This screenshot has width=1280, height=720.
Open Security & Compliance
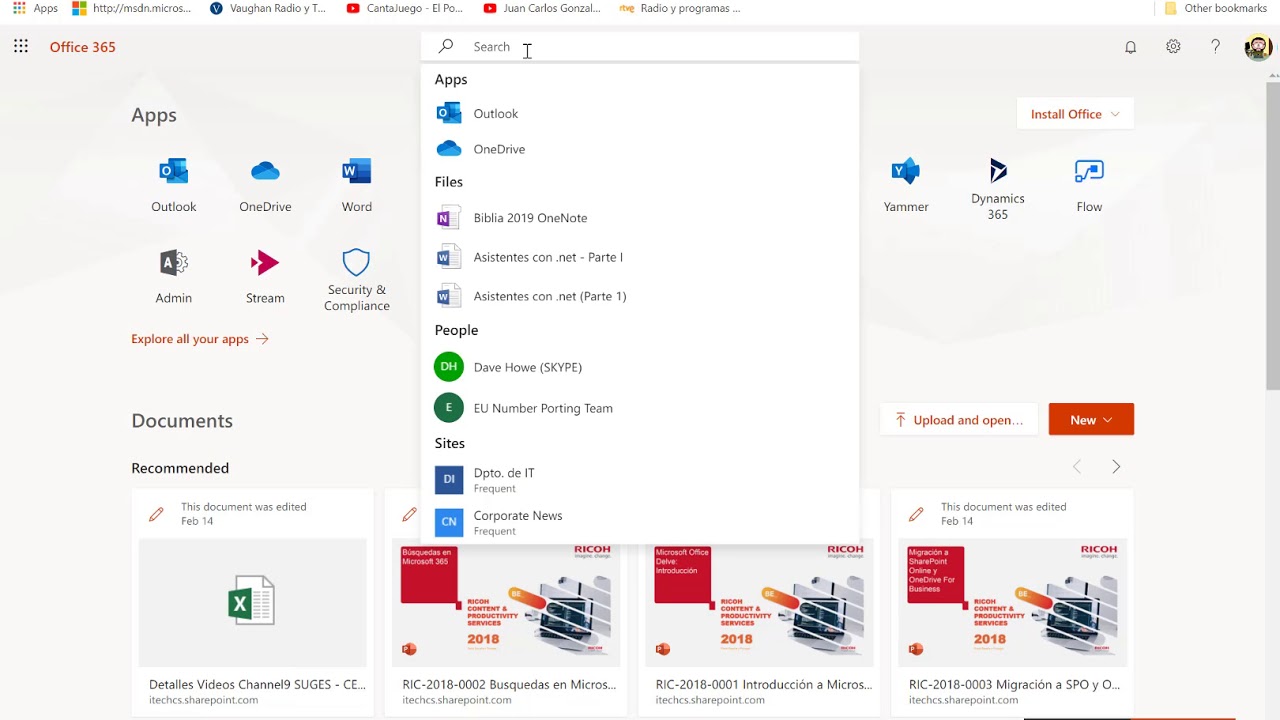pos(356,277)
